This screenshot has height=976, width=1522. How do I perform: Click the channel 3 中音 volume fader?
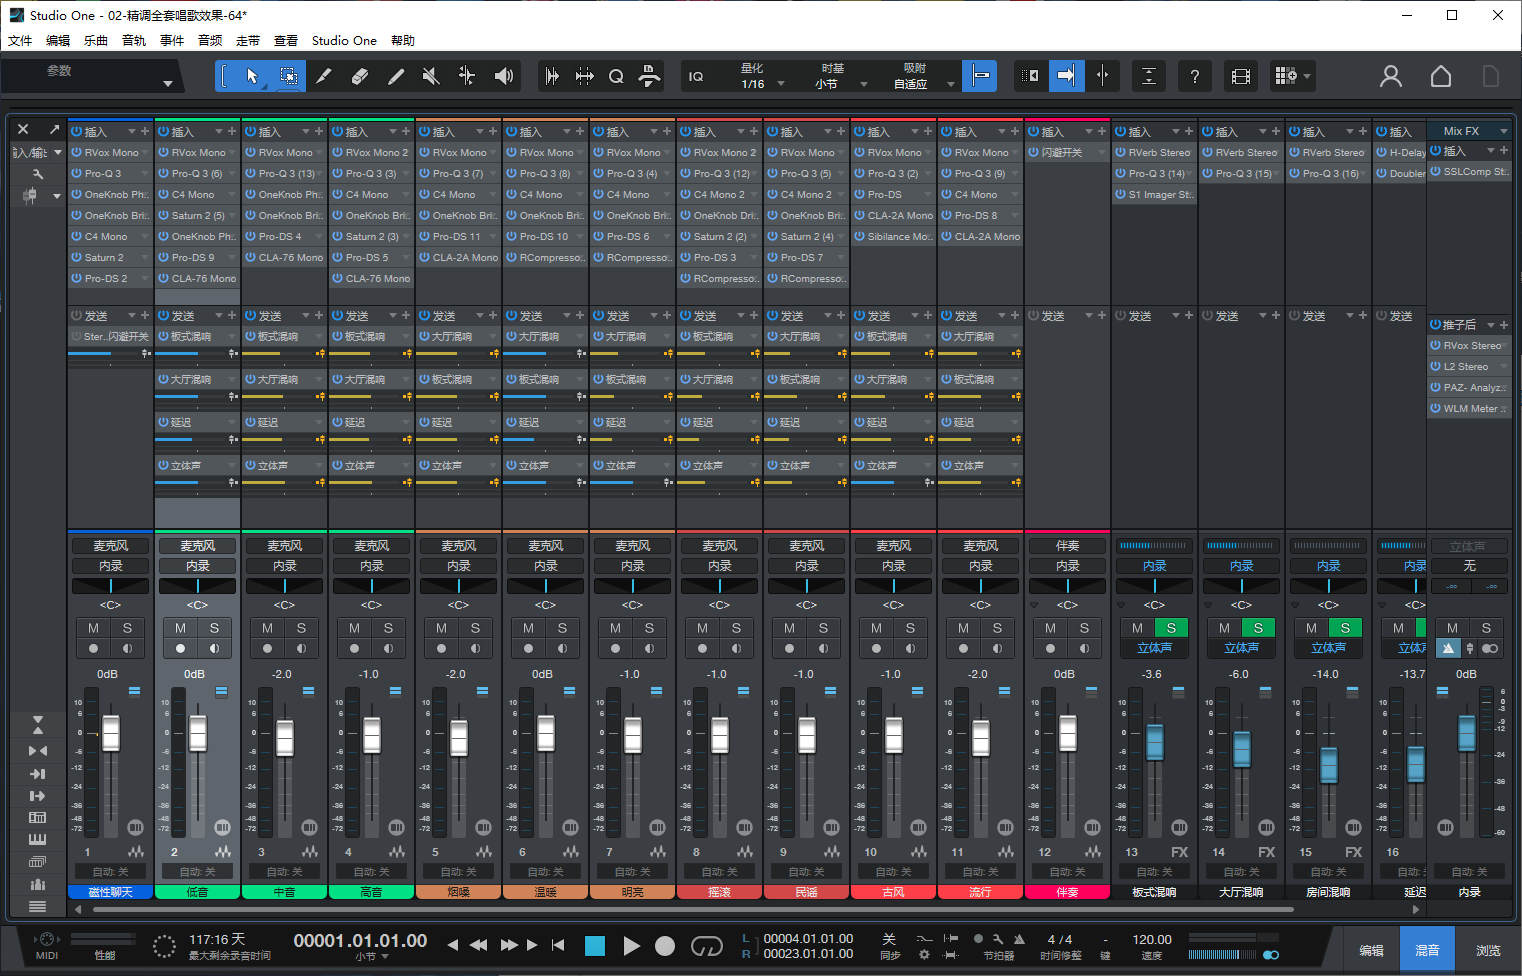click(285, 737)
